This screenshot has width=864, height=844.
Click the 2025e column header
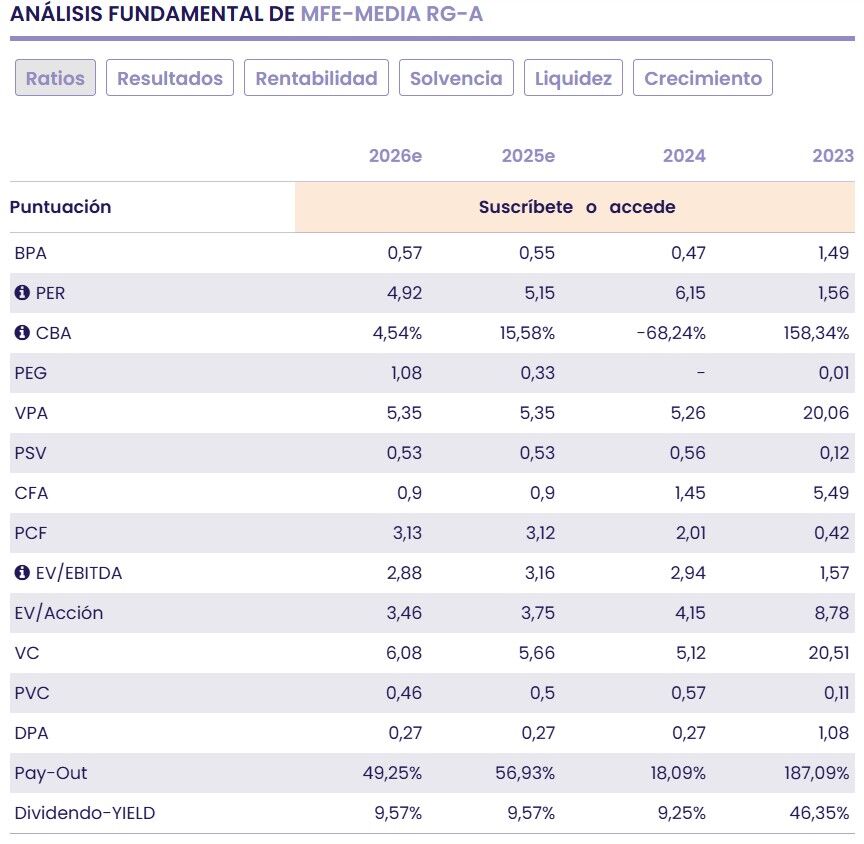coord(528,155)
